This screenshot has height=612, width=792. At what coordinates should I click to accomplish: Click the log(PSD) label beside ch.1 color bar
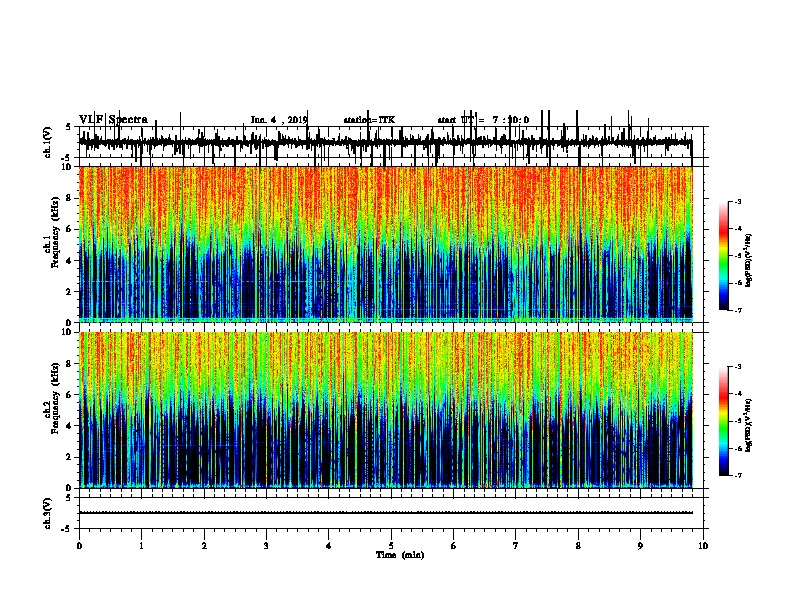click(748, 261)
